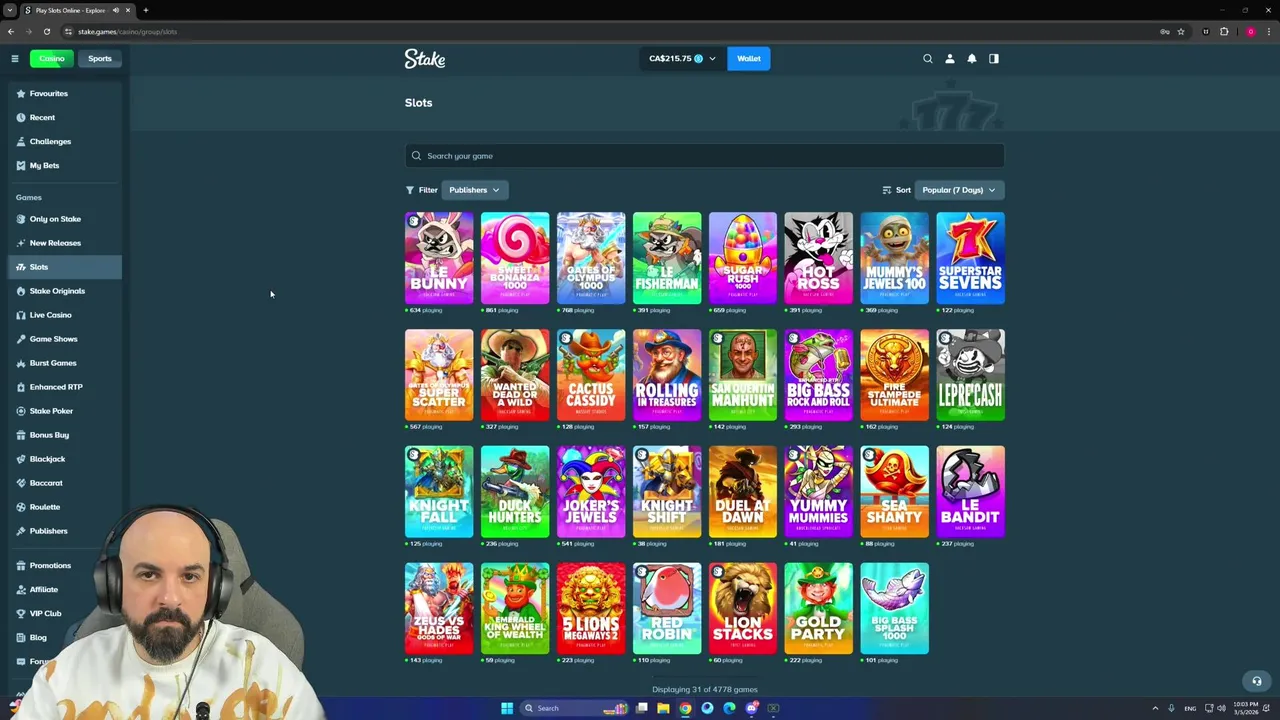Open Sugar Rush 1000 thumbnail
Screen dimensions: 1280x720
tap(743, 258)
